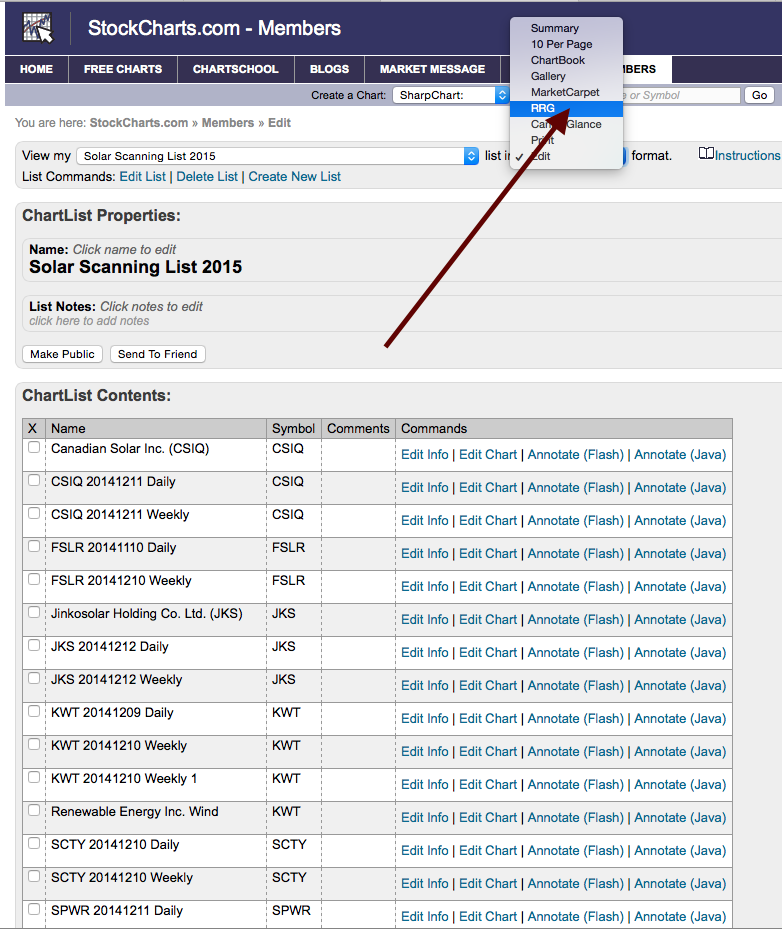This screenshot has height=929, width=782.
Task: Open the BLOGS navigation tab
Action: 329,69
